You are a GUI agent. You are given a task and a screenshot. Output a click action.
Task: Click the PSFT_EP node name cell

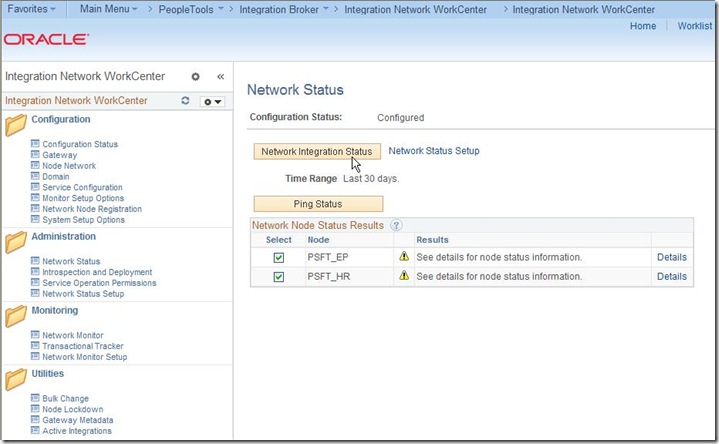point(328,257)
